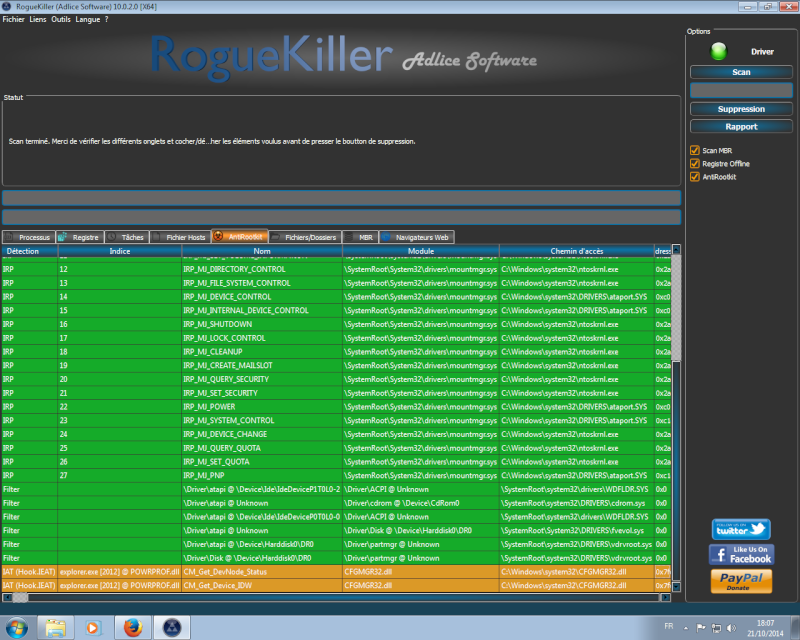
Task: Select row IRP_MJ_DIRECTORY_CONTROL
Action: [336, 269]
